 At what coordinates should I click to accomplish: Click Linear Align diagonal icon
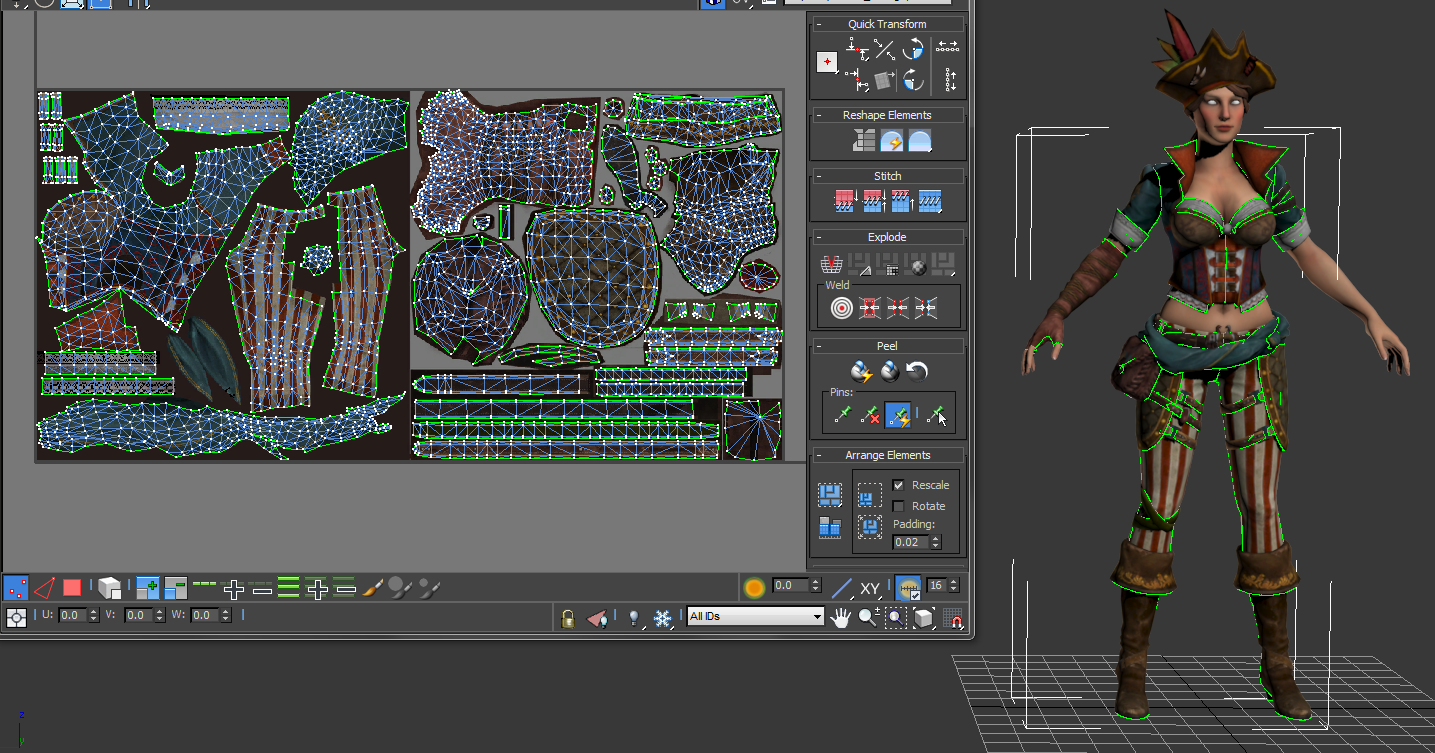884,48
